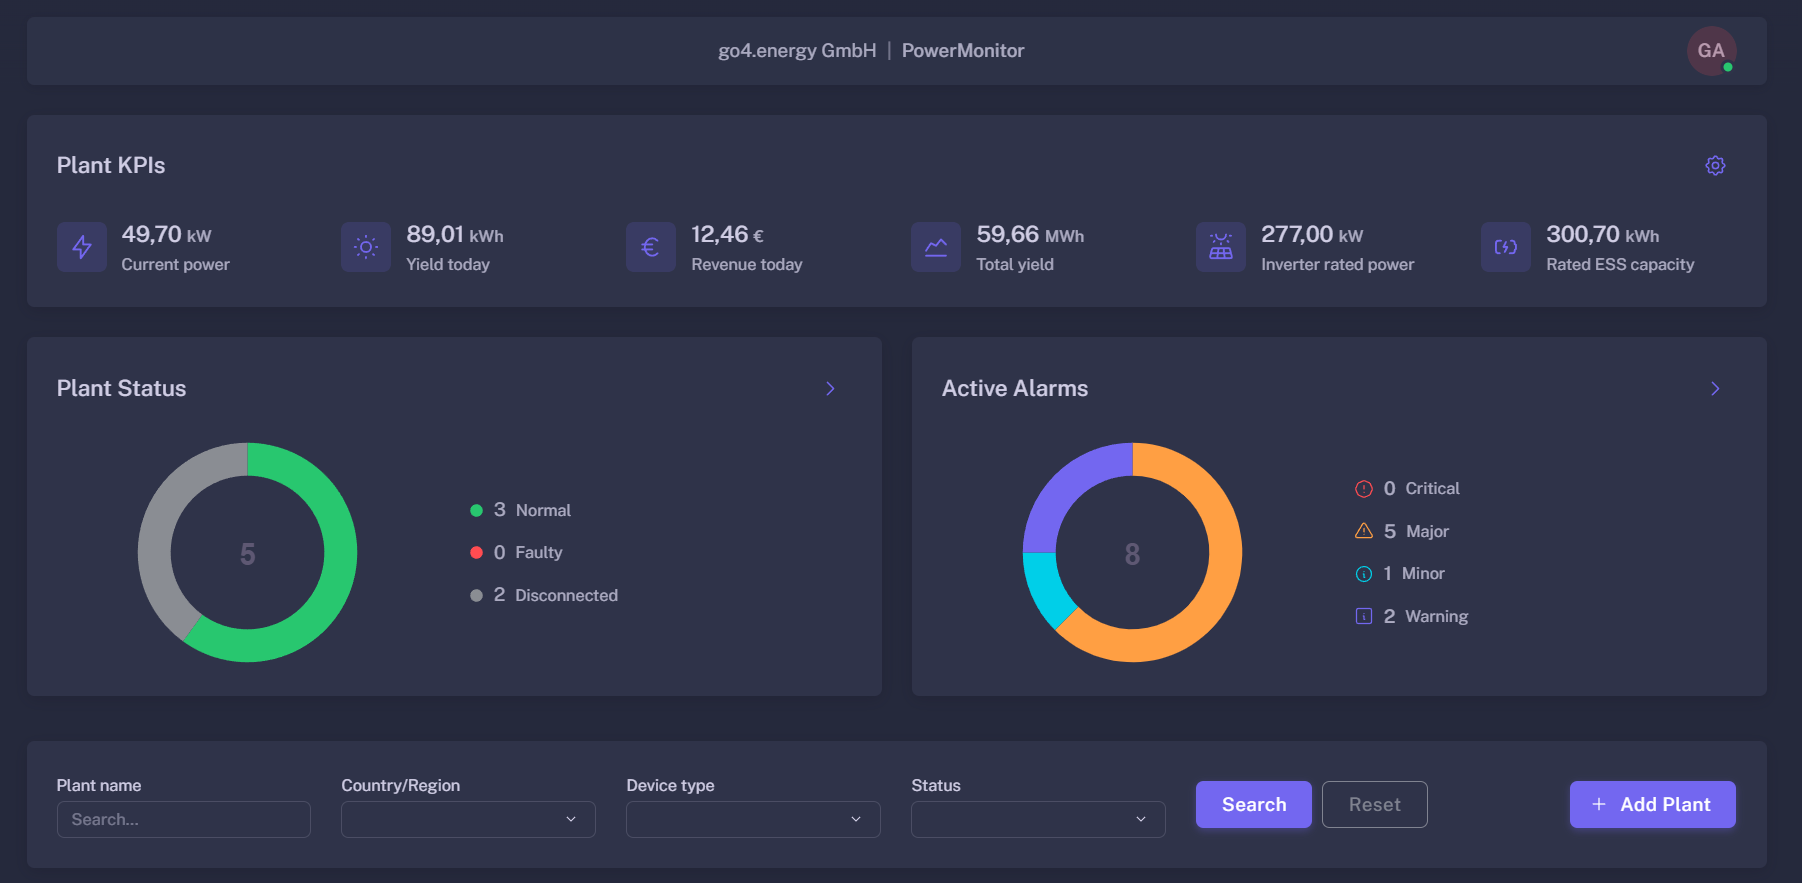Click the Search button
Viewport: 1802px width, 883px height.
pyautogui.click(x=1254, y=805)
